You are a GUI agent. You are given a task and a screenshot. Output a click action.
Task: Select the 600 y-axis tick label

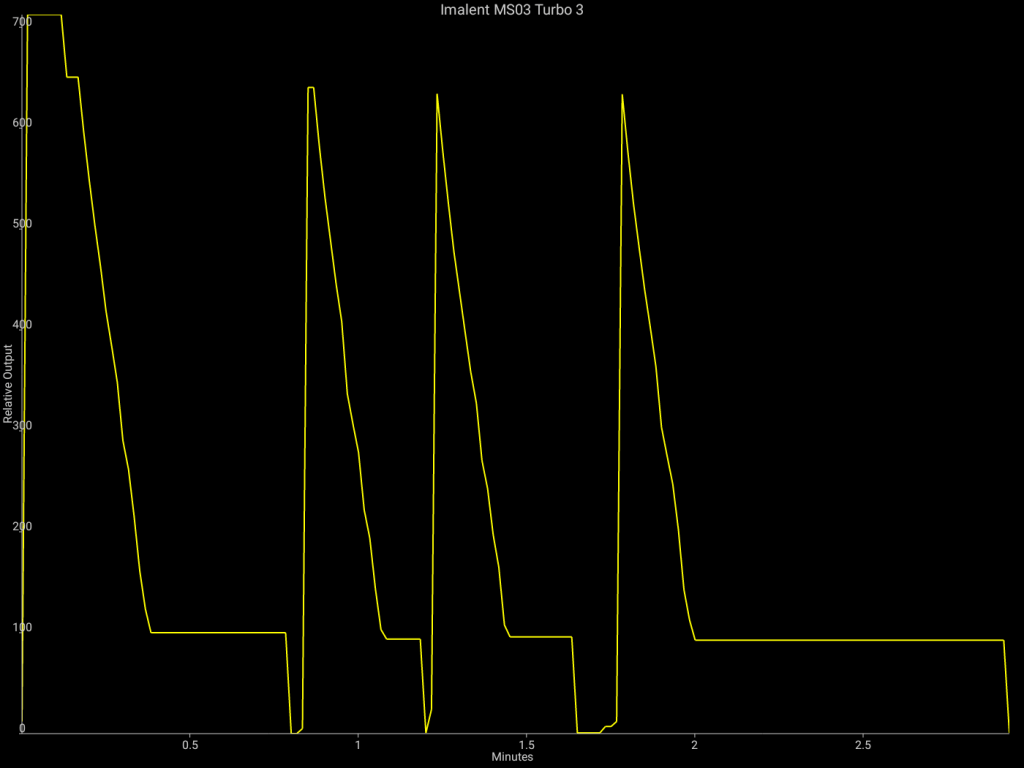(9, 122)
